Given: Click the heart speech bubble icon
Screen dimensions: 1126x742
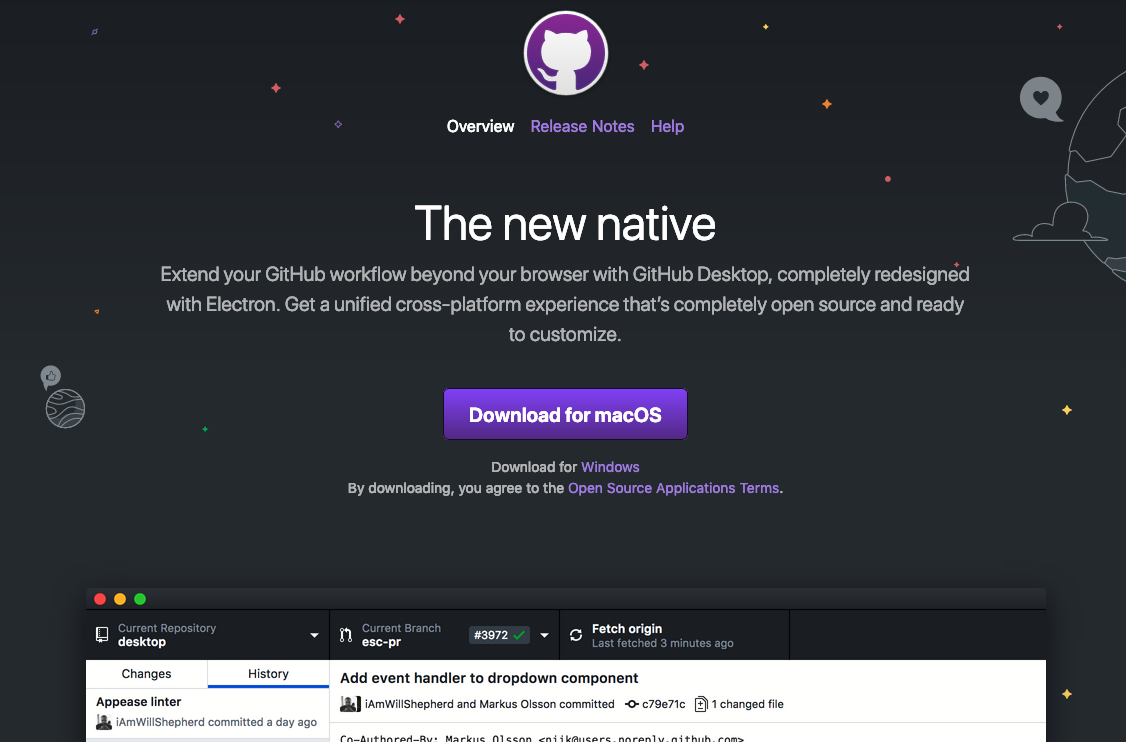Looking at the screenshot, I should 1041,99.
